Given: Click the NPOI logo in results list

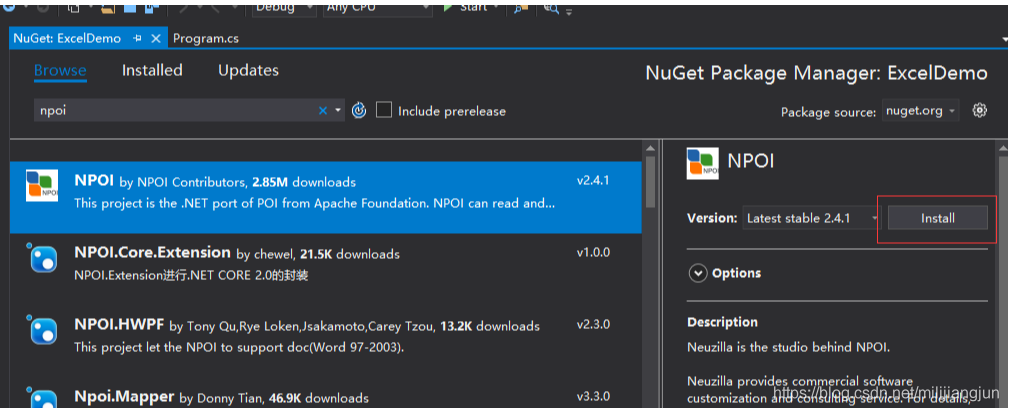Looking at the screenshot, I should point(42,185).
